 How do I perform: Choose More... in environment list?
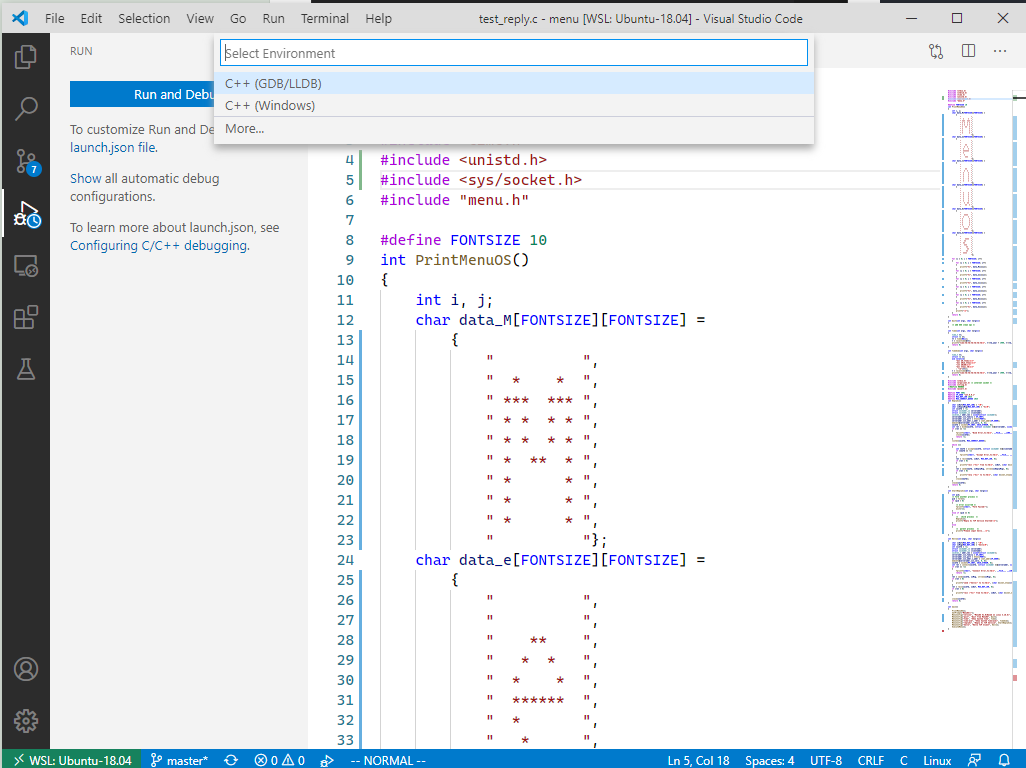tap(514, 129)
